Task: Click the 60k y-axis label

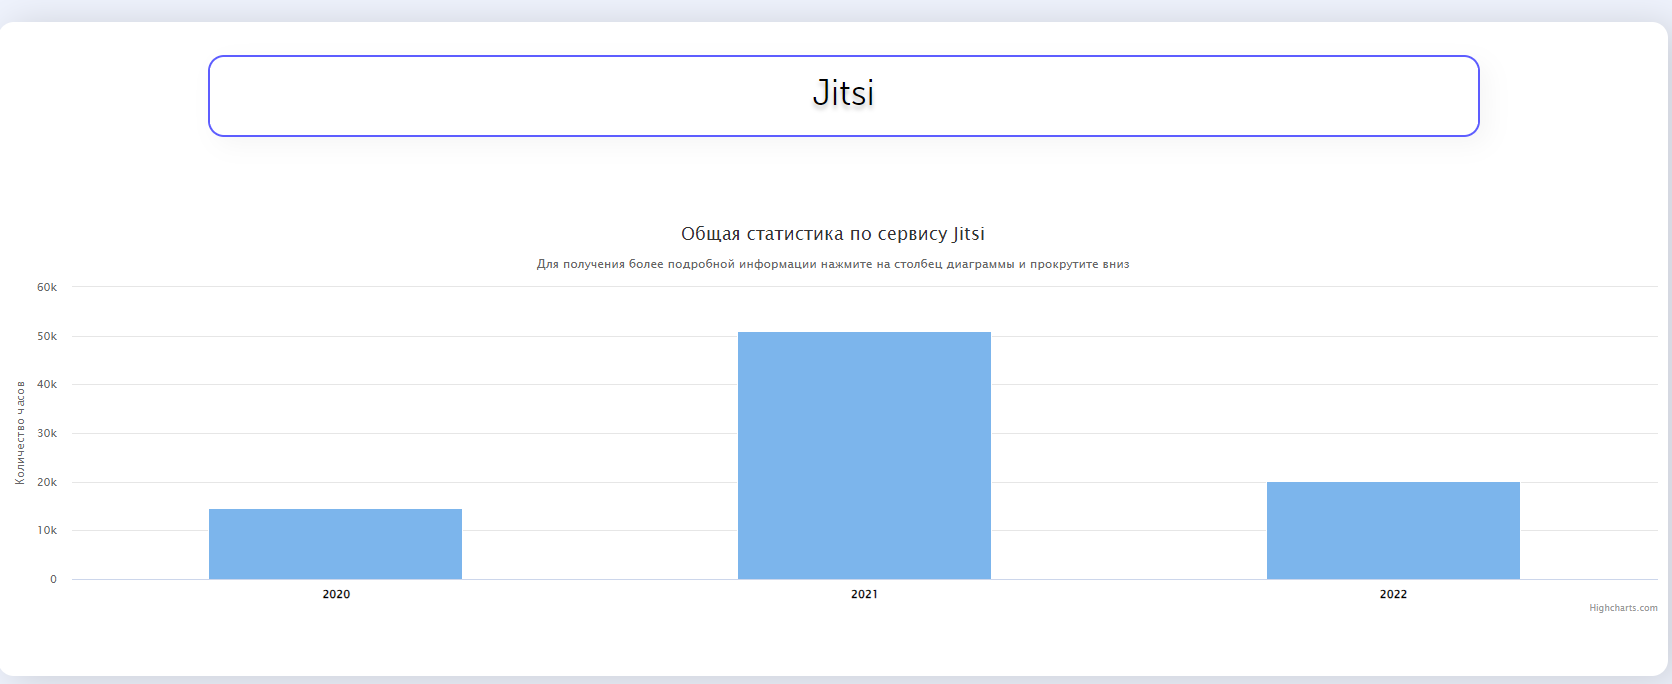Action: 47,287
